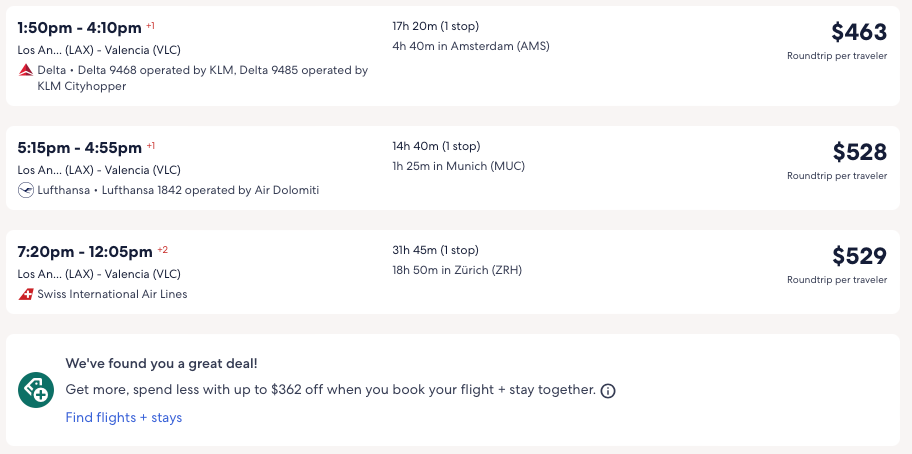Select the $463 Delta flight price
Viewport: 912px width, 454px height.
tap(858, 32)
